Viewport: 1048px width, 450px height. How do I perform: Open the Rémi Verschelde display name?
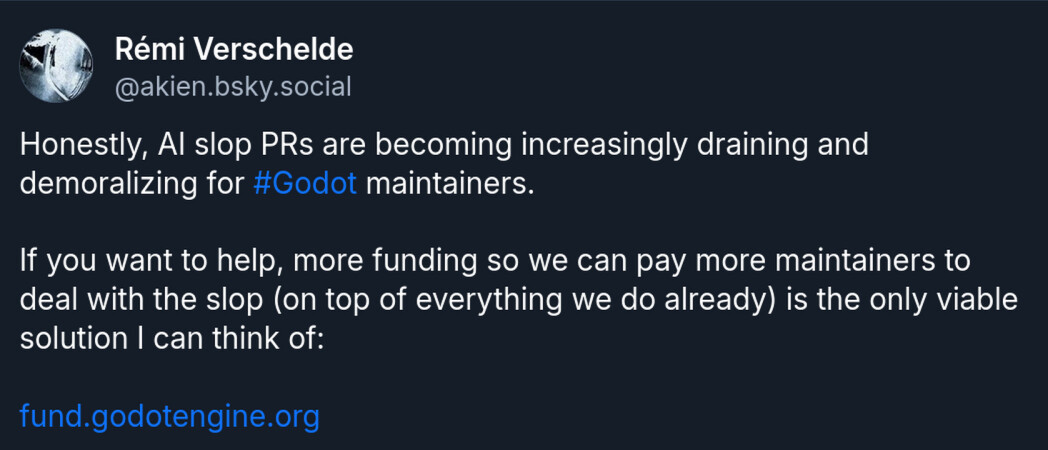click(234, 49)
